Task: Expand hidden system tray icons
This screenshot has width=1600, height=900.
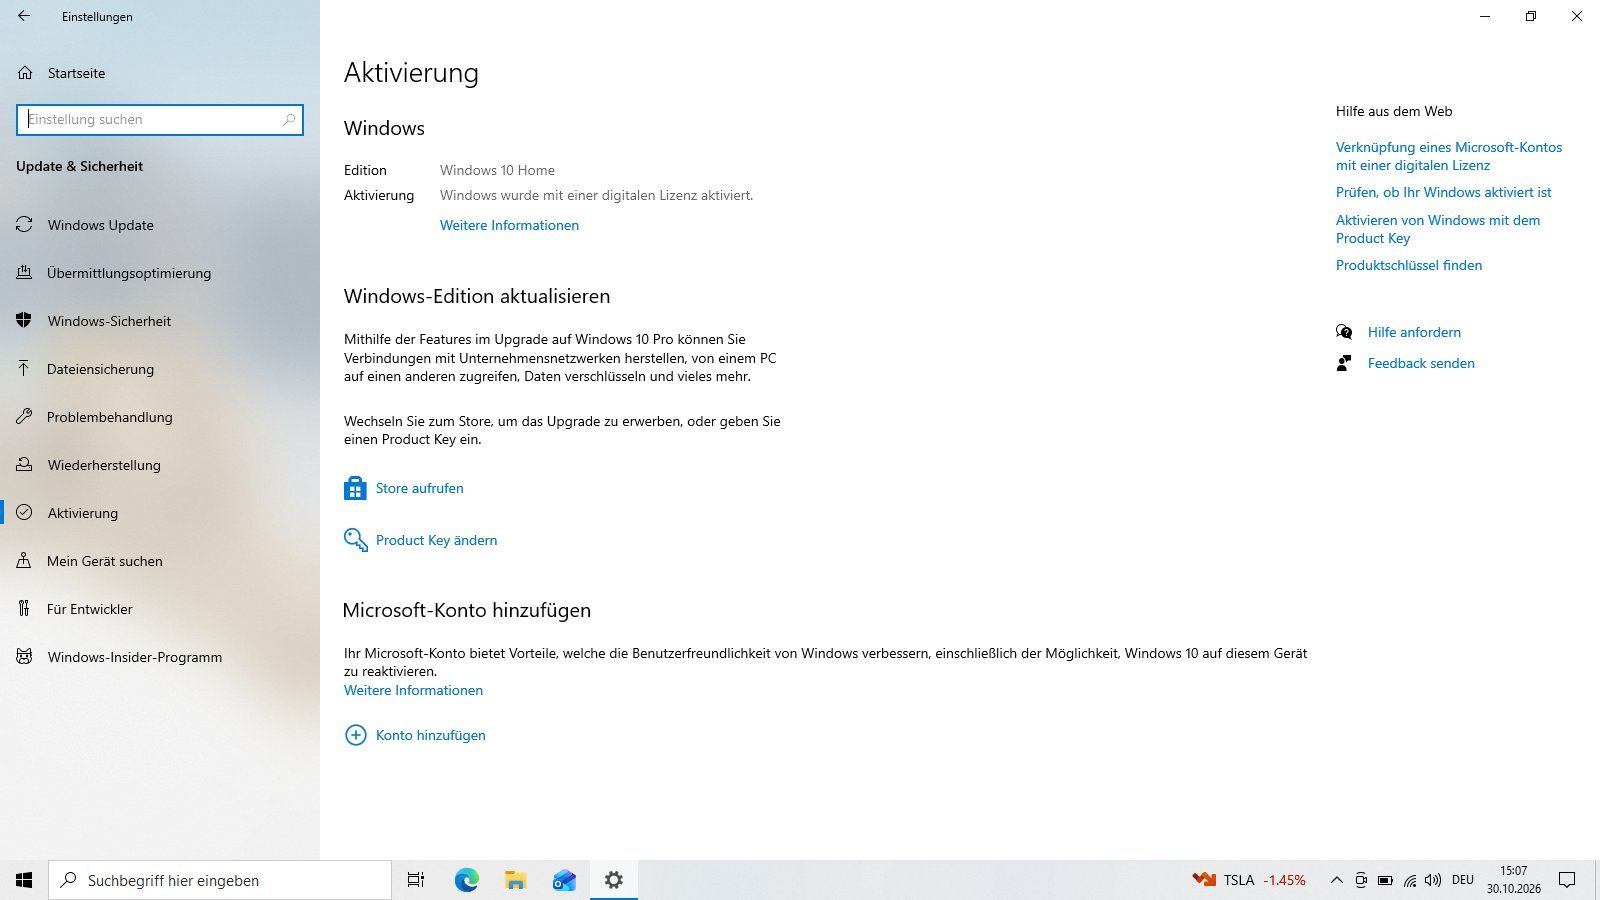Action: [x=1336, y=880]
